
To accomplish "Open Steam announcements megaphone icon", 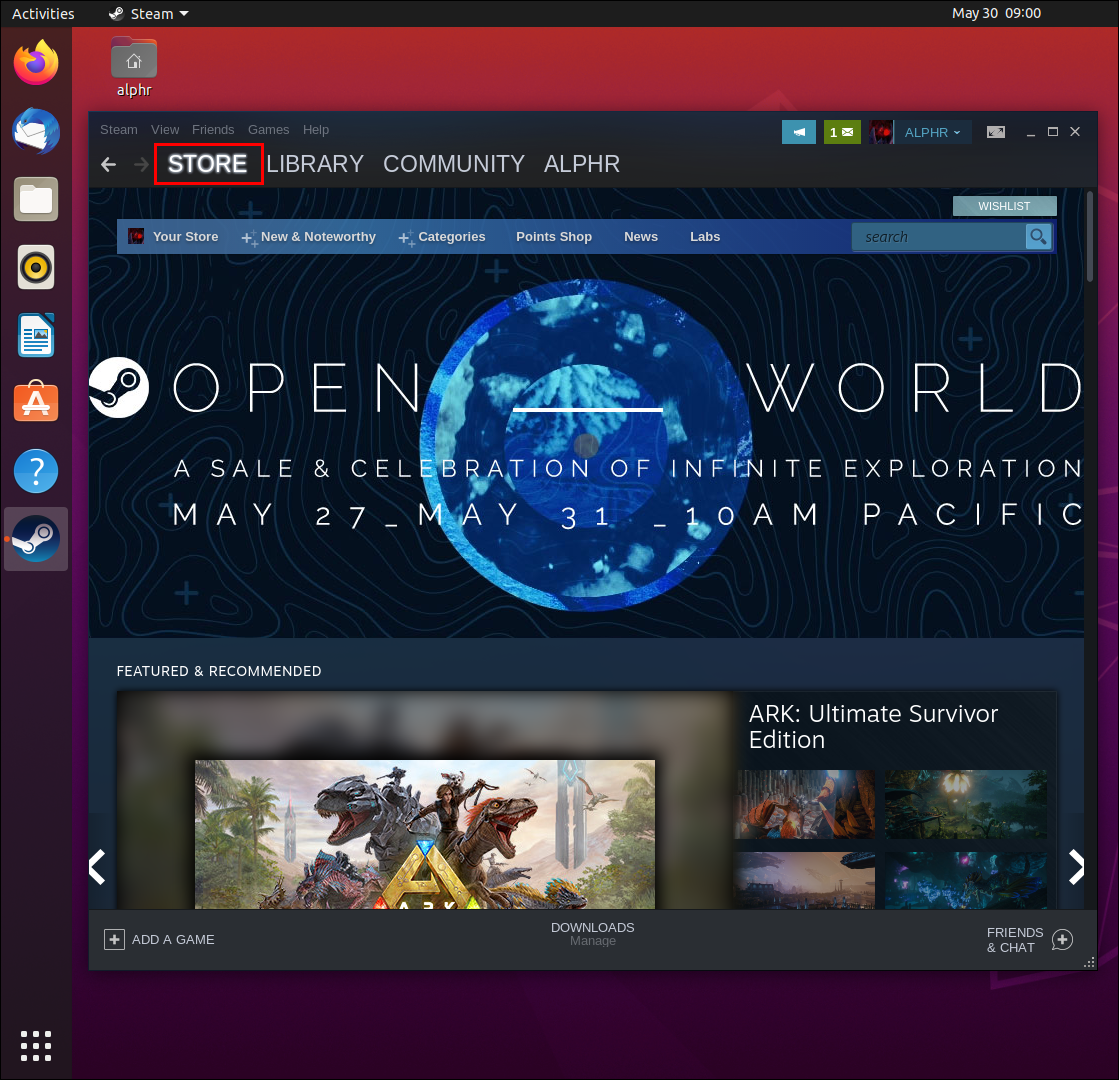I will [x=799, y=132].
